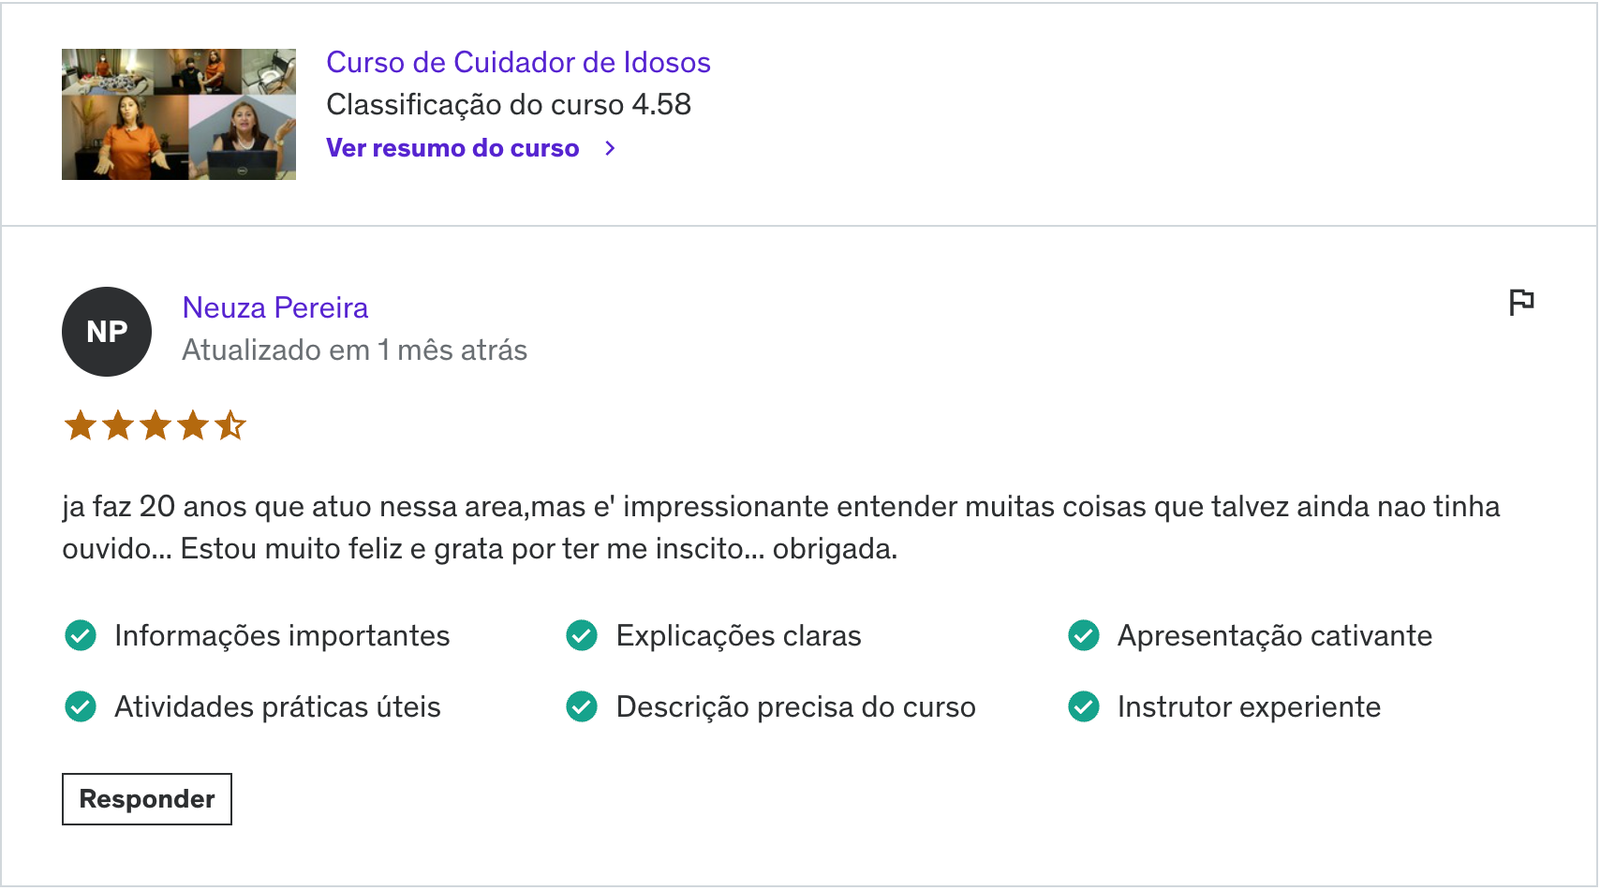Click Ver resumo do curso link
This screenshot has height=892, width=1600.
coord(452,148)
